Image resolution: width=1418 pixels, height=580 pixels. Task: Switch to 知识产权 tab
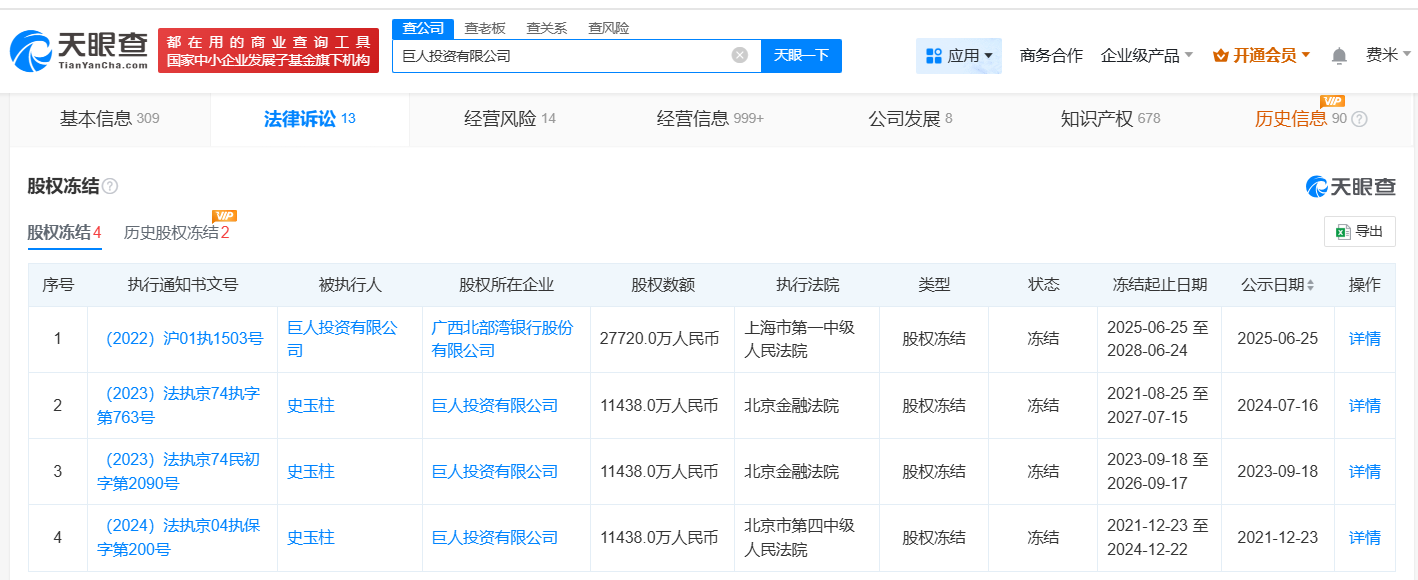click(x=1110, y=119)
